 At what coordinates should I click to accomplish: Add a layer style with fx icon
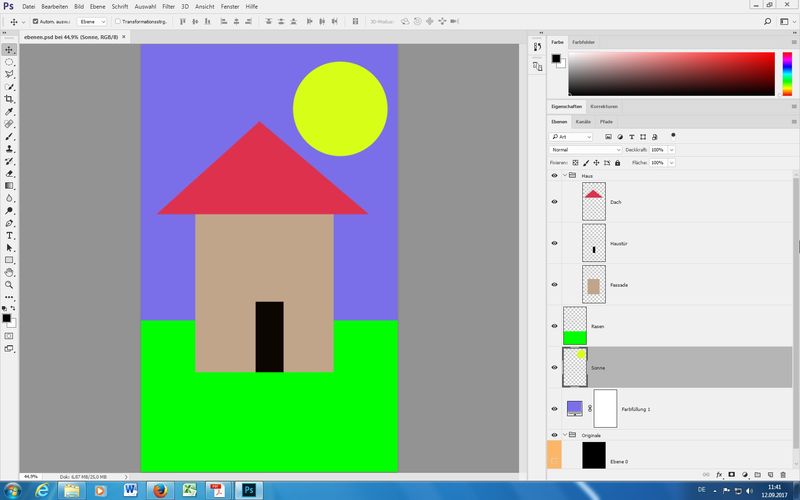[719, 473]
